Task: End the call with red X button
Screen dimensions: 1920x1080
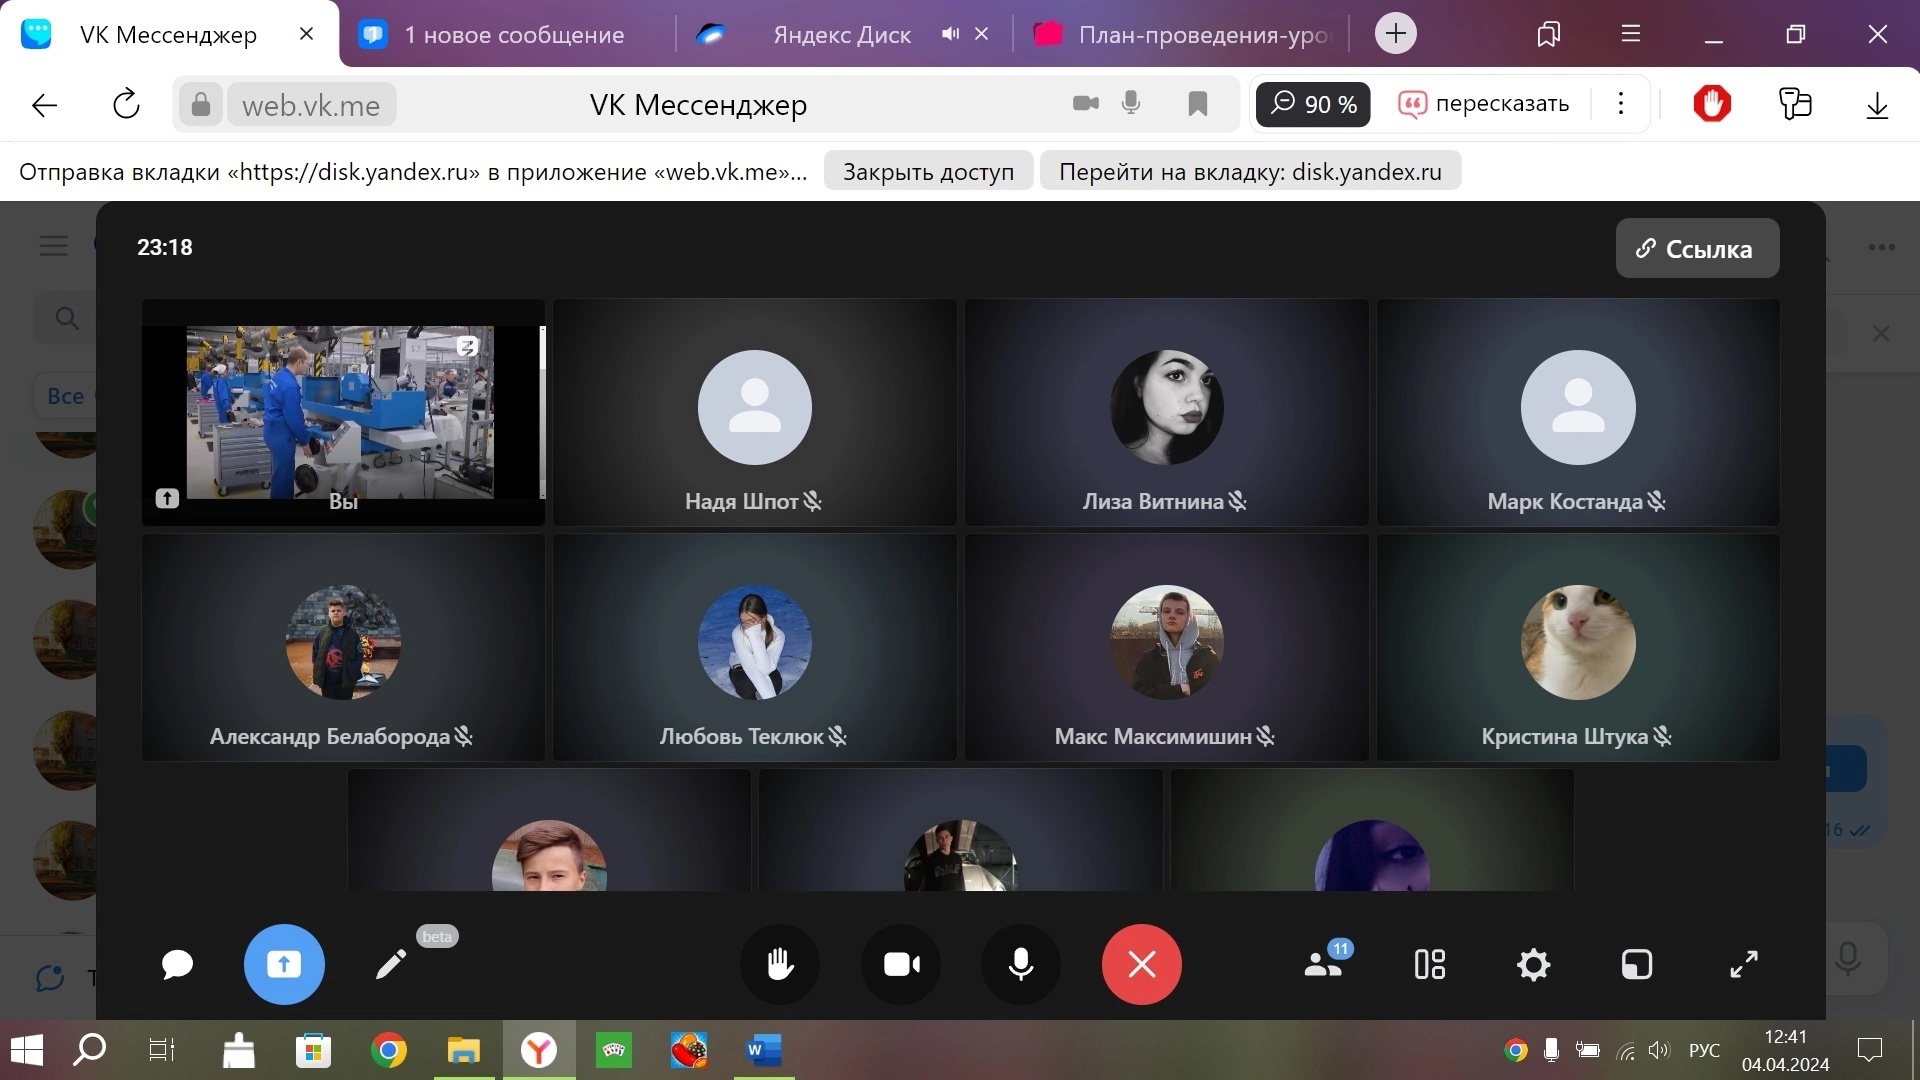Action: coord(1142,964)
